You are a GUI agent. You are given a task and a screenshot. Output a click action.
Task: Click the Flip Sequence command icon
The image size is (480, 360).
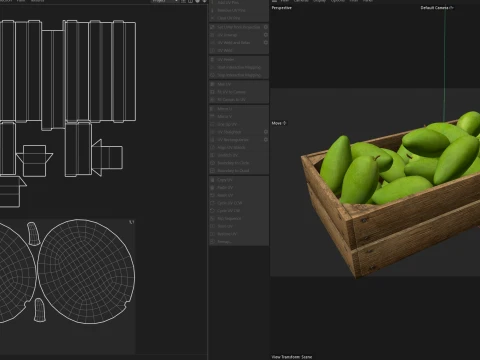(213, 219)
